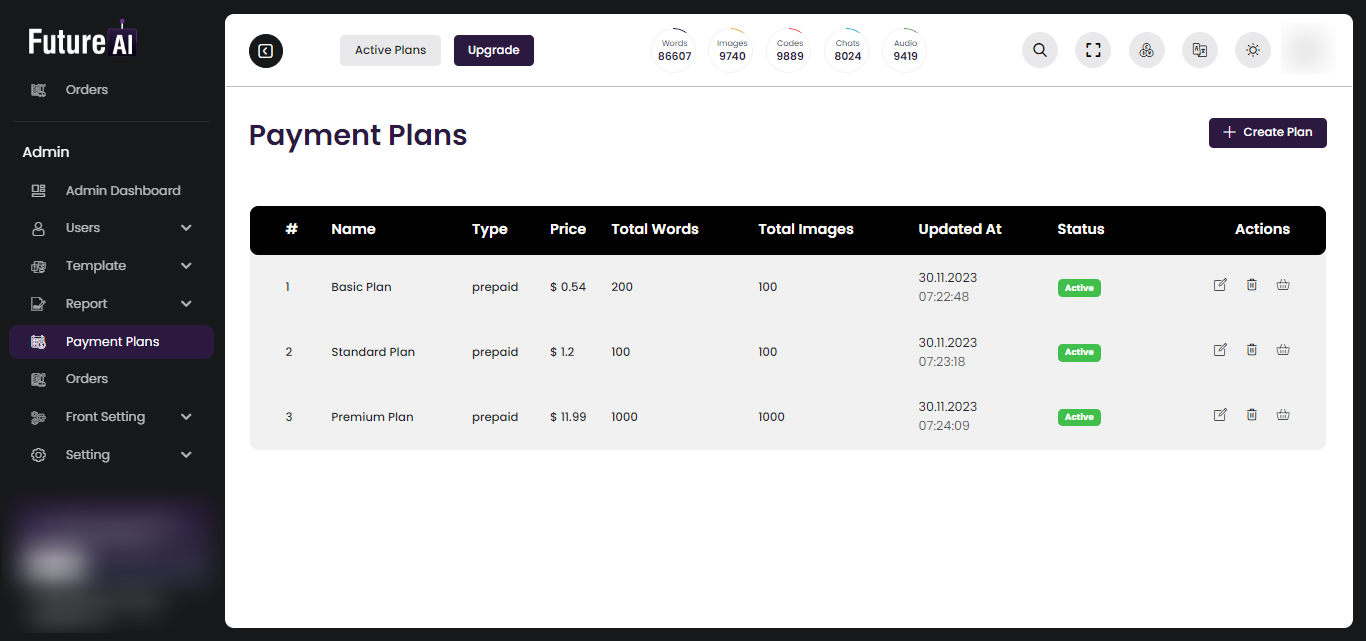Click the Active status badge for Basic Plan
Image resolution: width=1366 pixels, height=641 pixels.
point(1079,288)
